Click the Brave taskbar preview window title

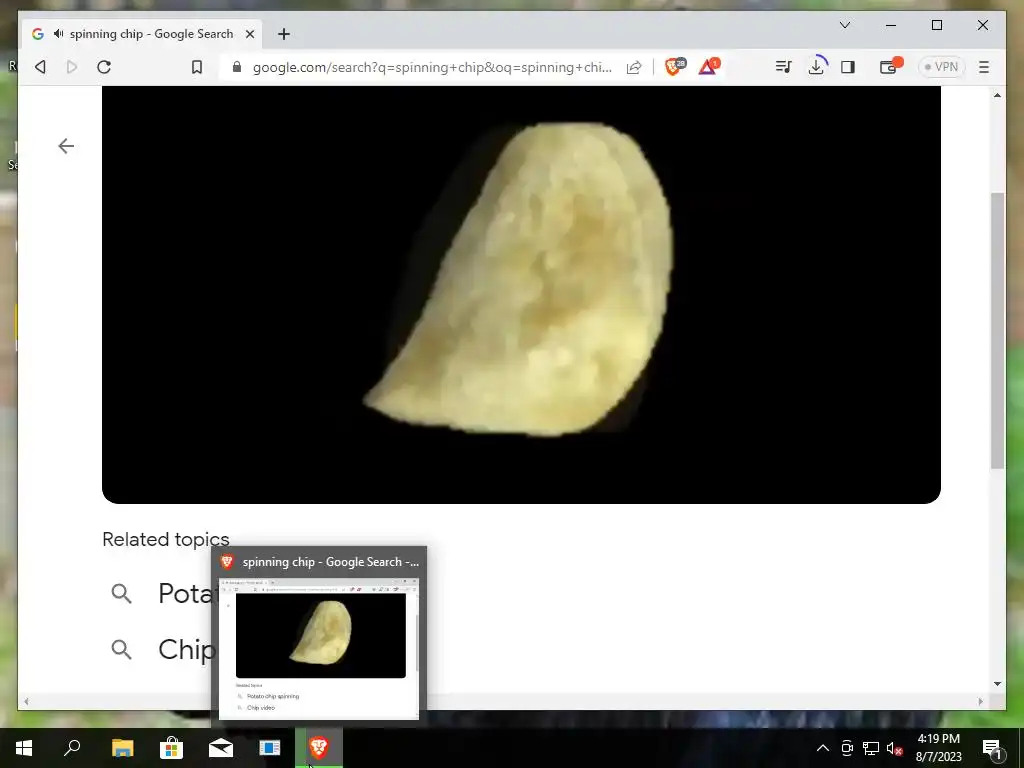point(330,562)
